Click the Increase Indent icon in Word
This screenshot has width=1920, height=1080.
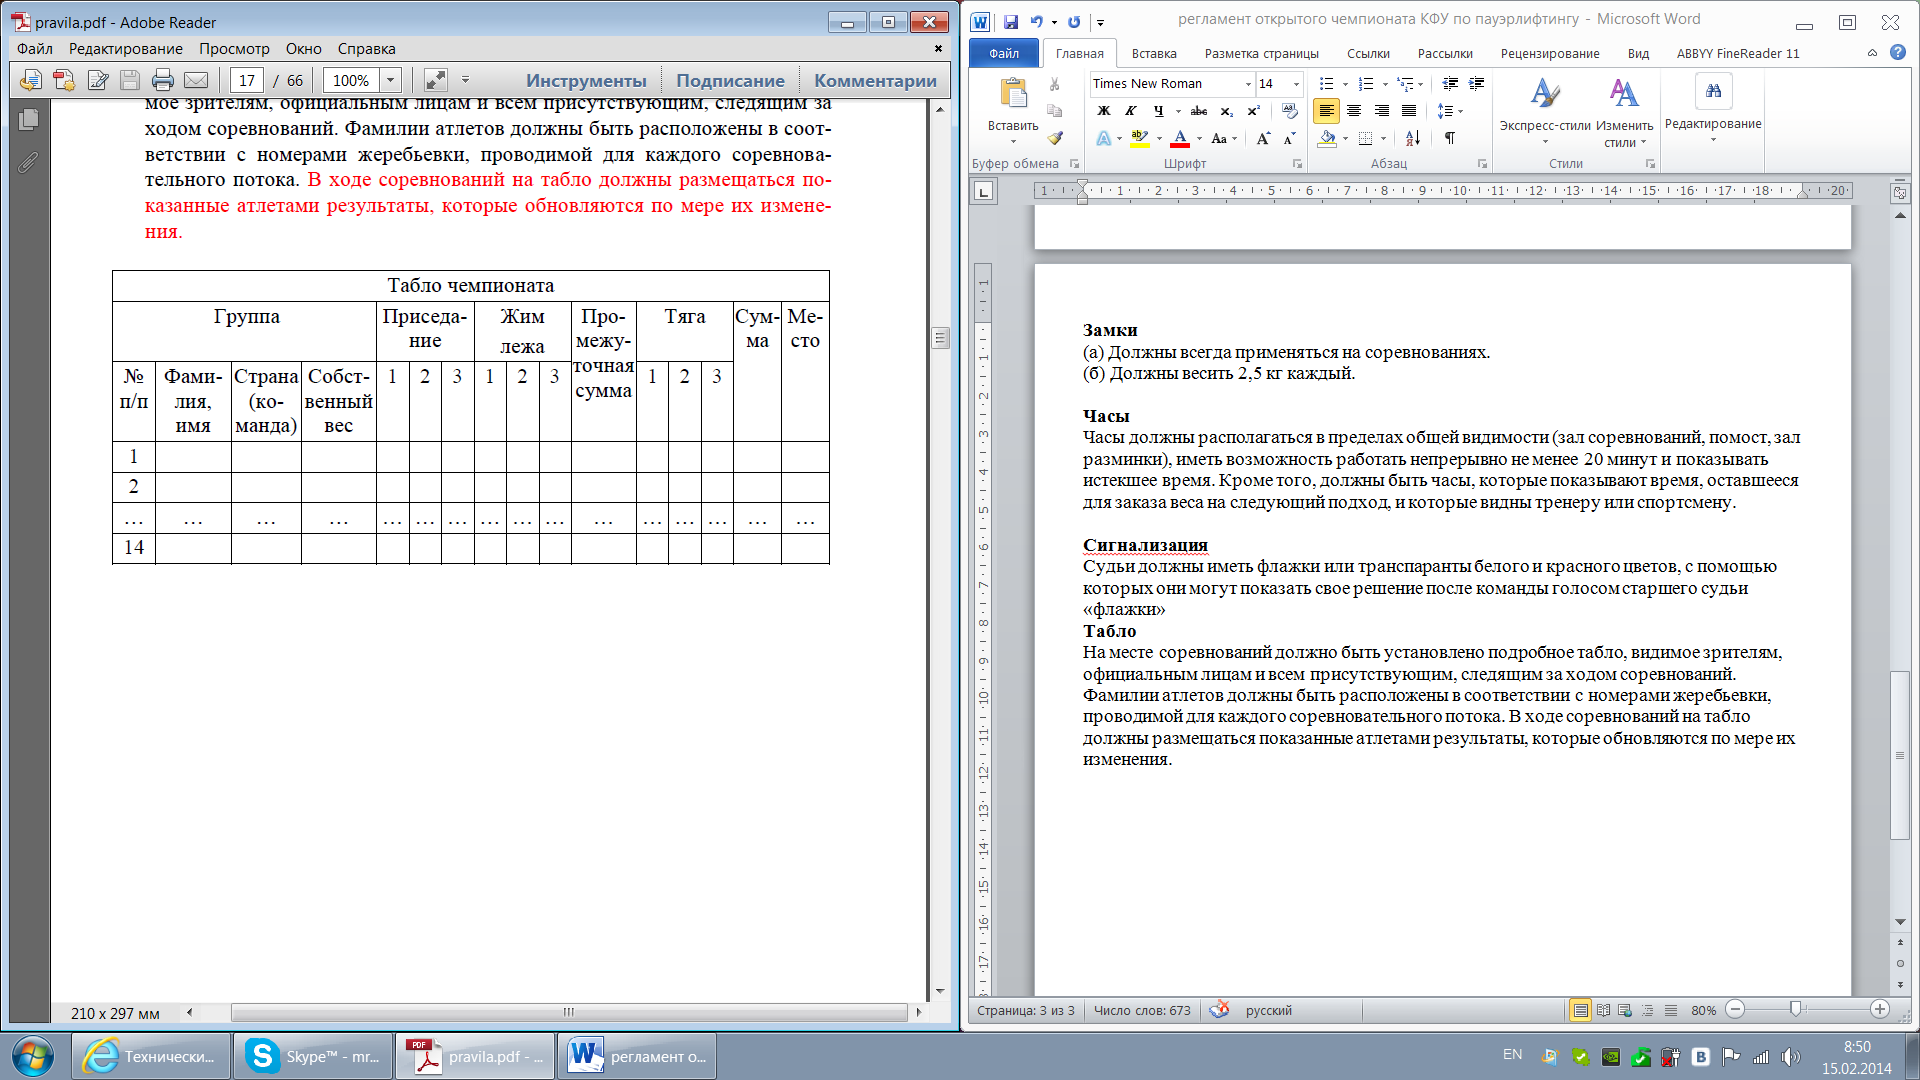tap(1476, 84)
